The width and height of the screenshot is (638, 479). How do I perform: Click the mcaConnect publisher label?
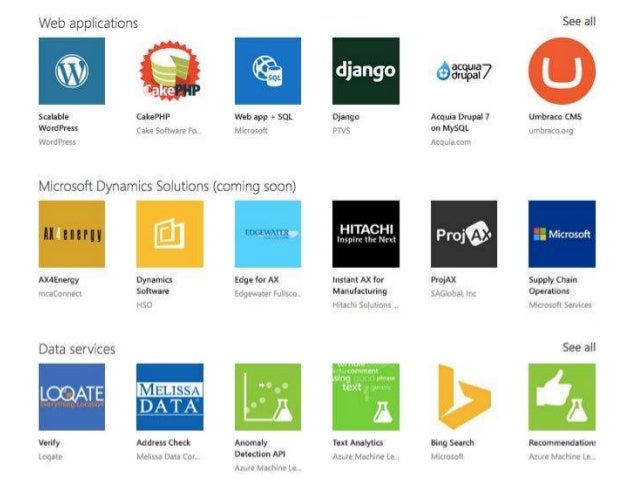point(60,293)
